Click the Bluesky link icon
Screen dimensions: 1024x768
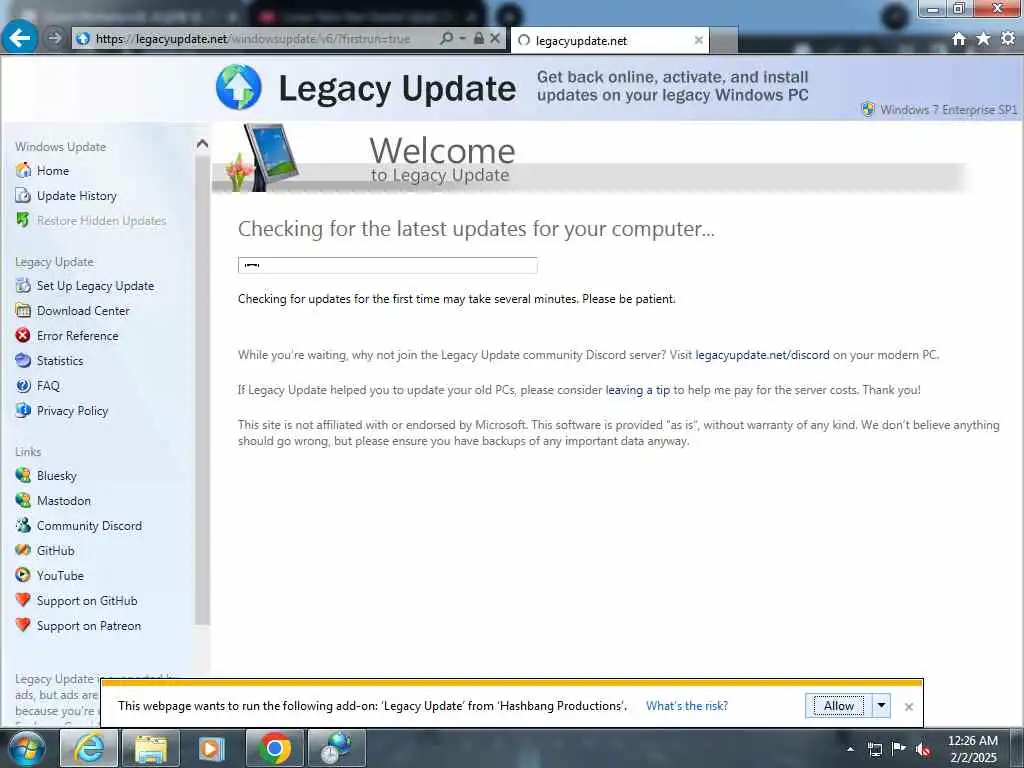(23, 475)
